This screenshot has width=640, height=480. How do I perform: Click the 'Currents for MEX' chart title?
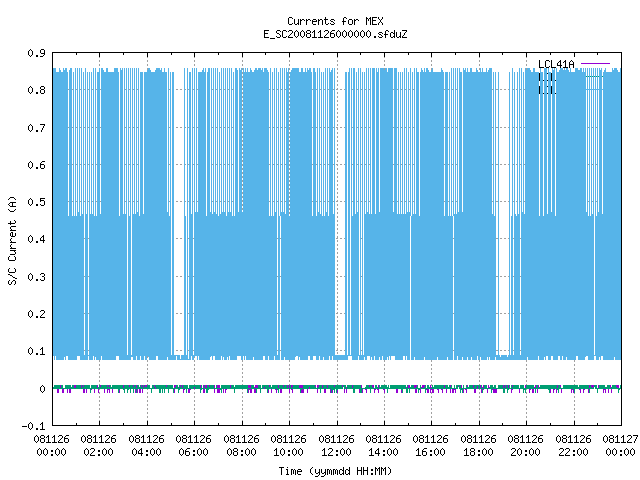coord(335,21)
